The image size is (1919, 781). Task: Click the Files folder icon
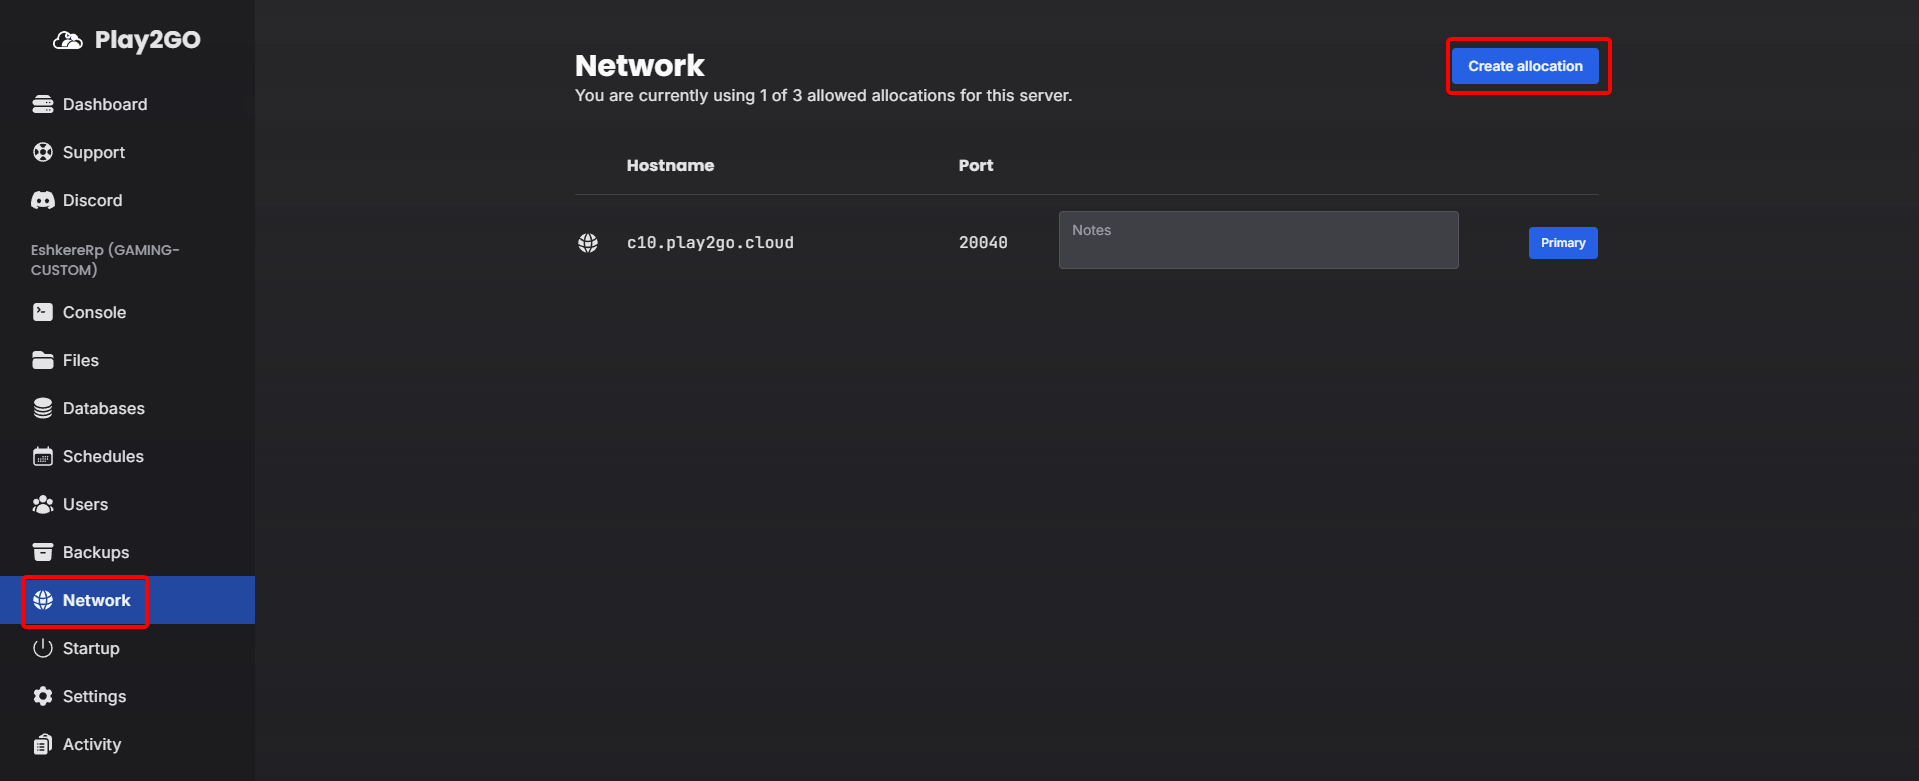[43, 360]
